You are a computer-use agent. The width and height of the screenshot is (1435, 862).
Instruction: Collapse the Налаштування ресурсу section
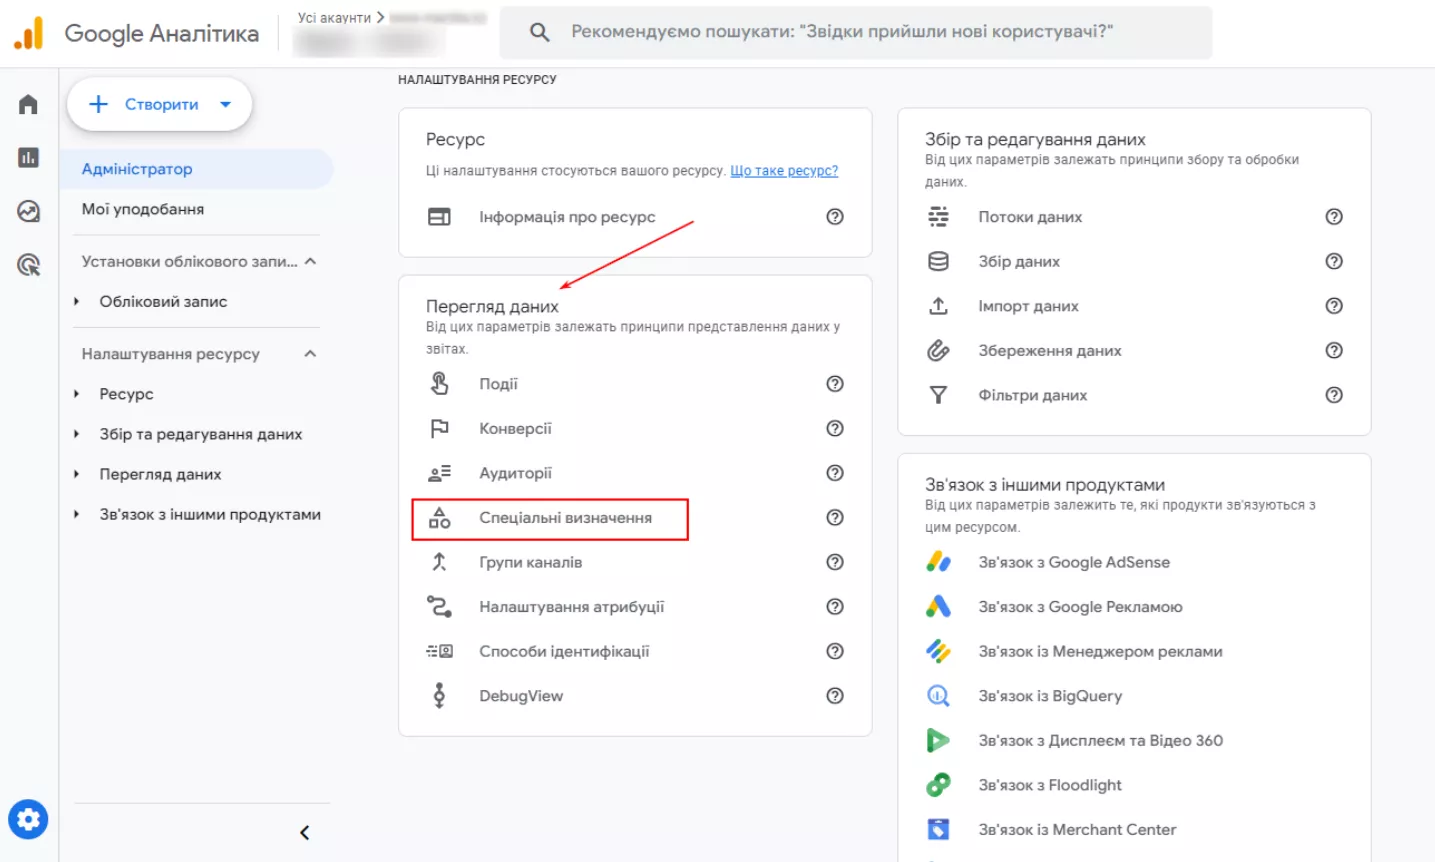coord(310,354)
